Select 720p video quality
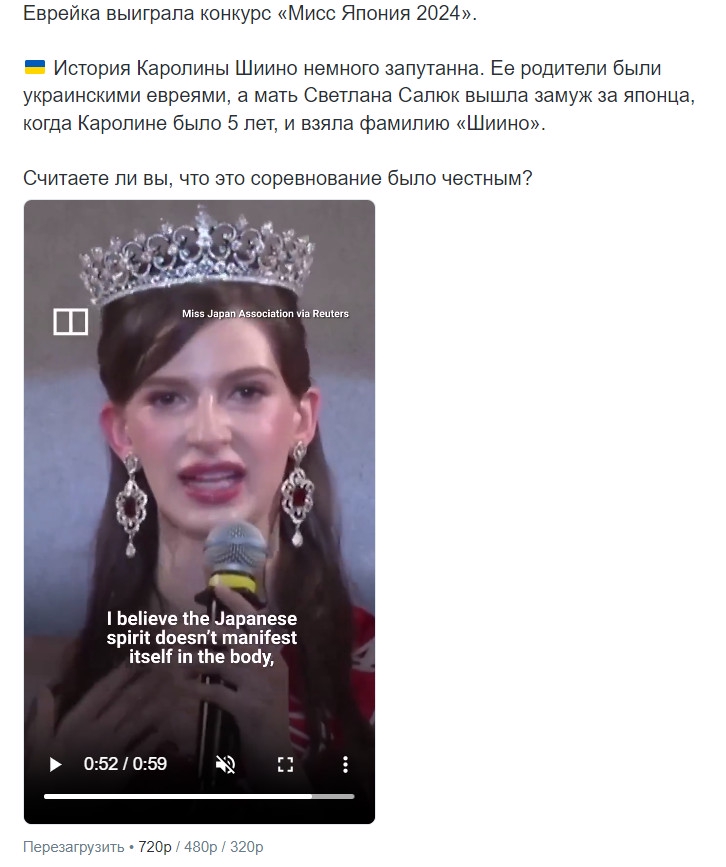 click(155, 847)
